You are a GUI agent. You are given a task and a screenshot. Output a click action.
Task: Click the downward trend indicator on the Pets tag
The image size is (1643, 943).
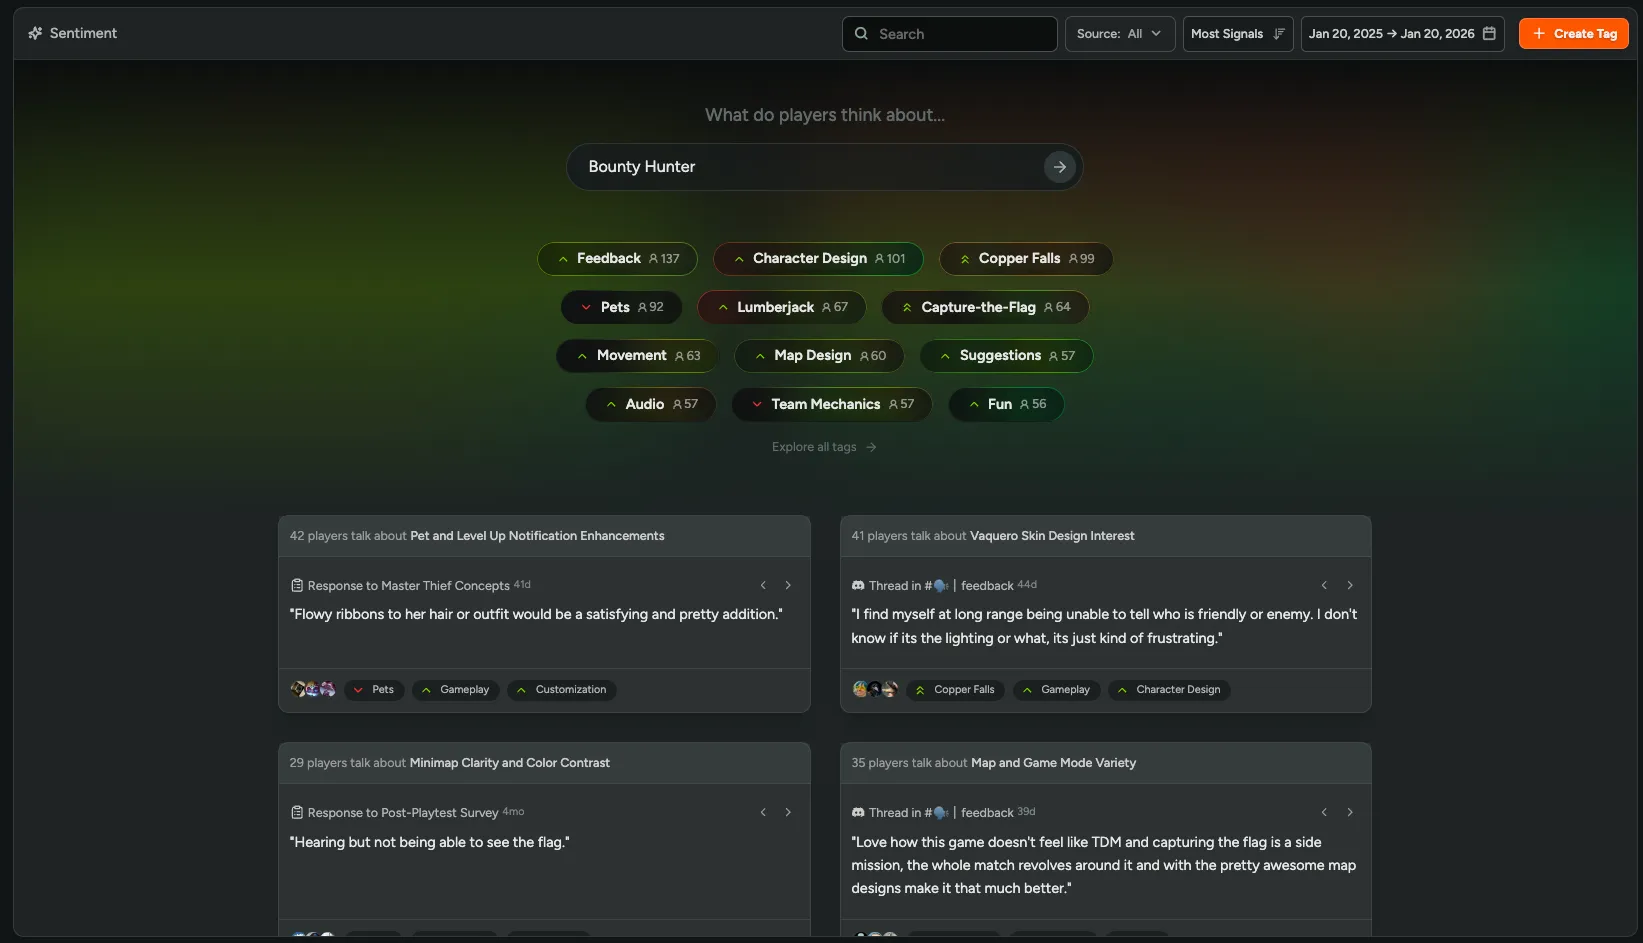click(x=586, y=307)
